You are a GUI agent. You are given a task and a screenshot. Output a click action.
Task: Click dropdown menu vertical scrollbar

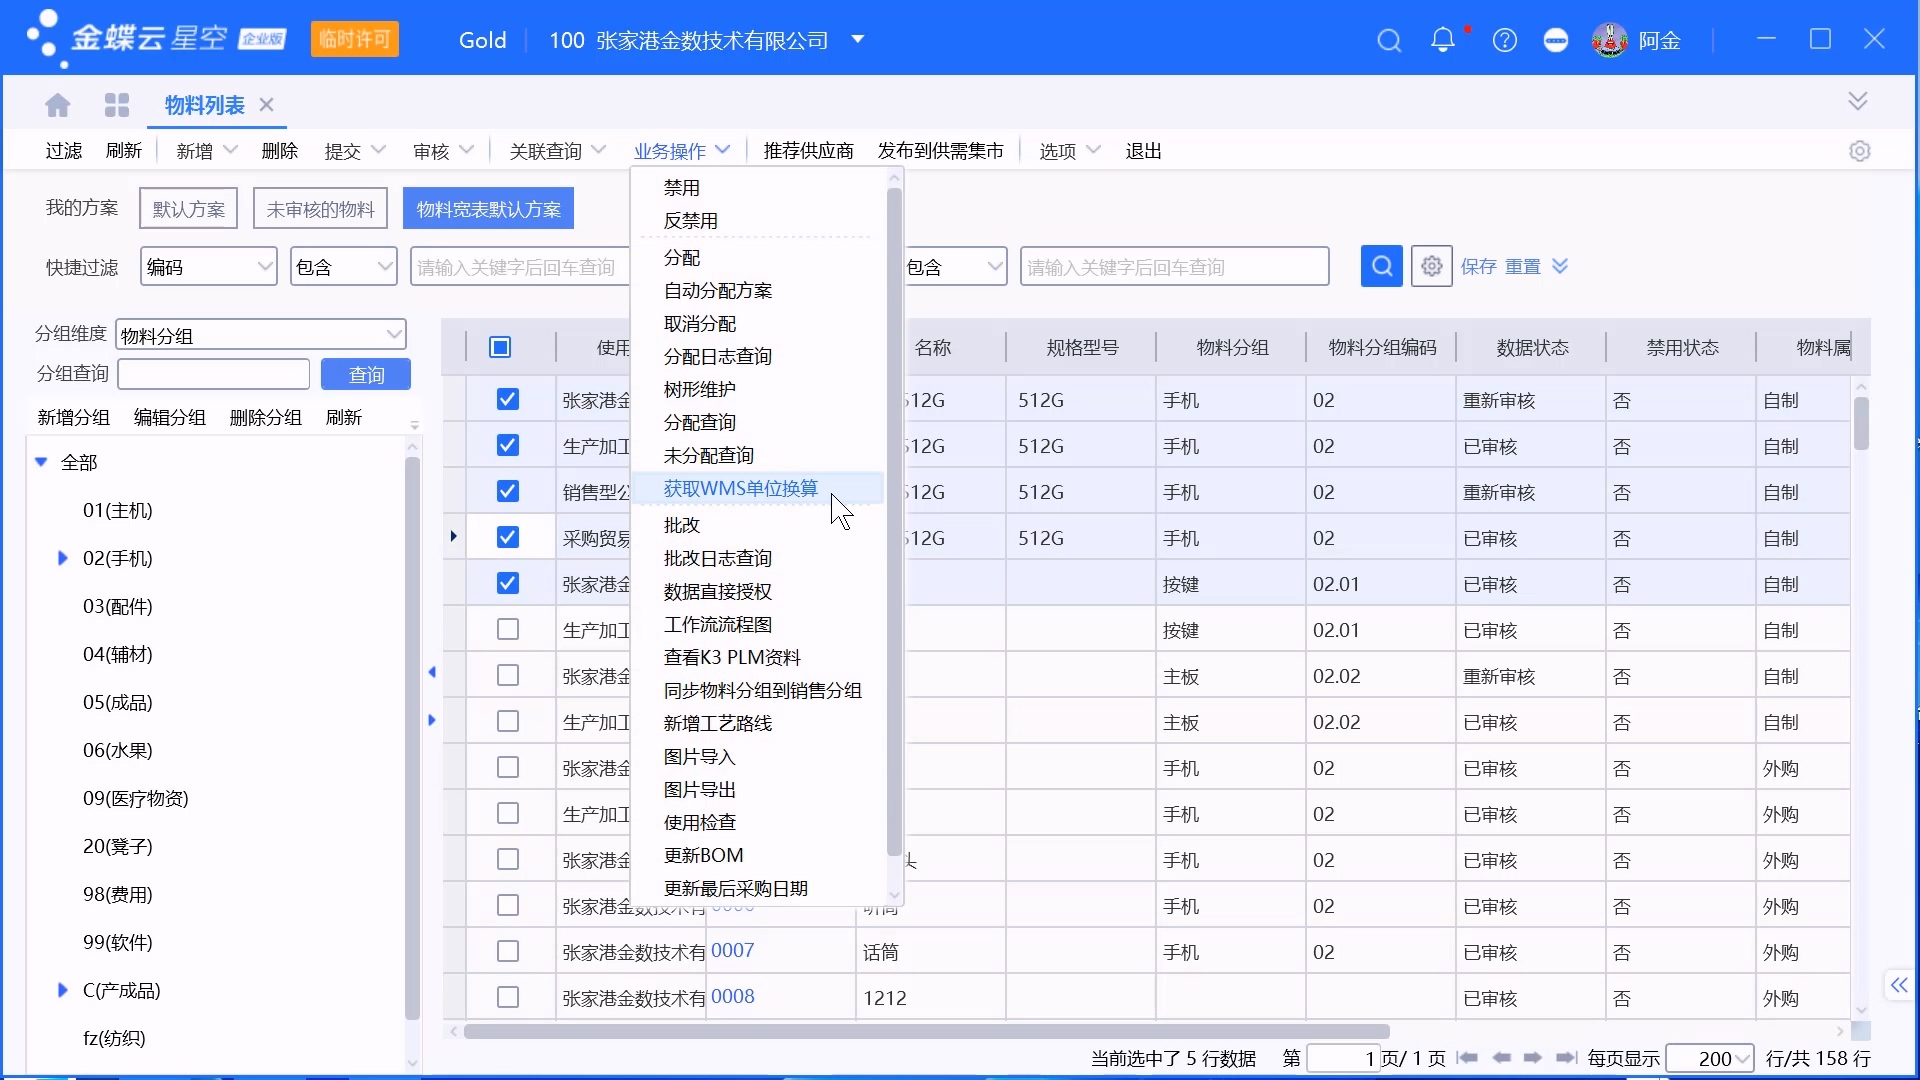pyautogui.click(x=894, y=520)
